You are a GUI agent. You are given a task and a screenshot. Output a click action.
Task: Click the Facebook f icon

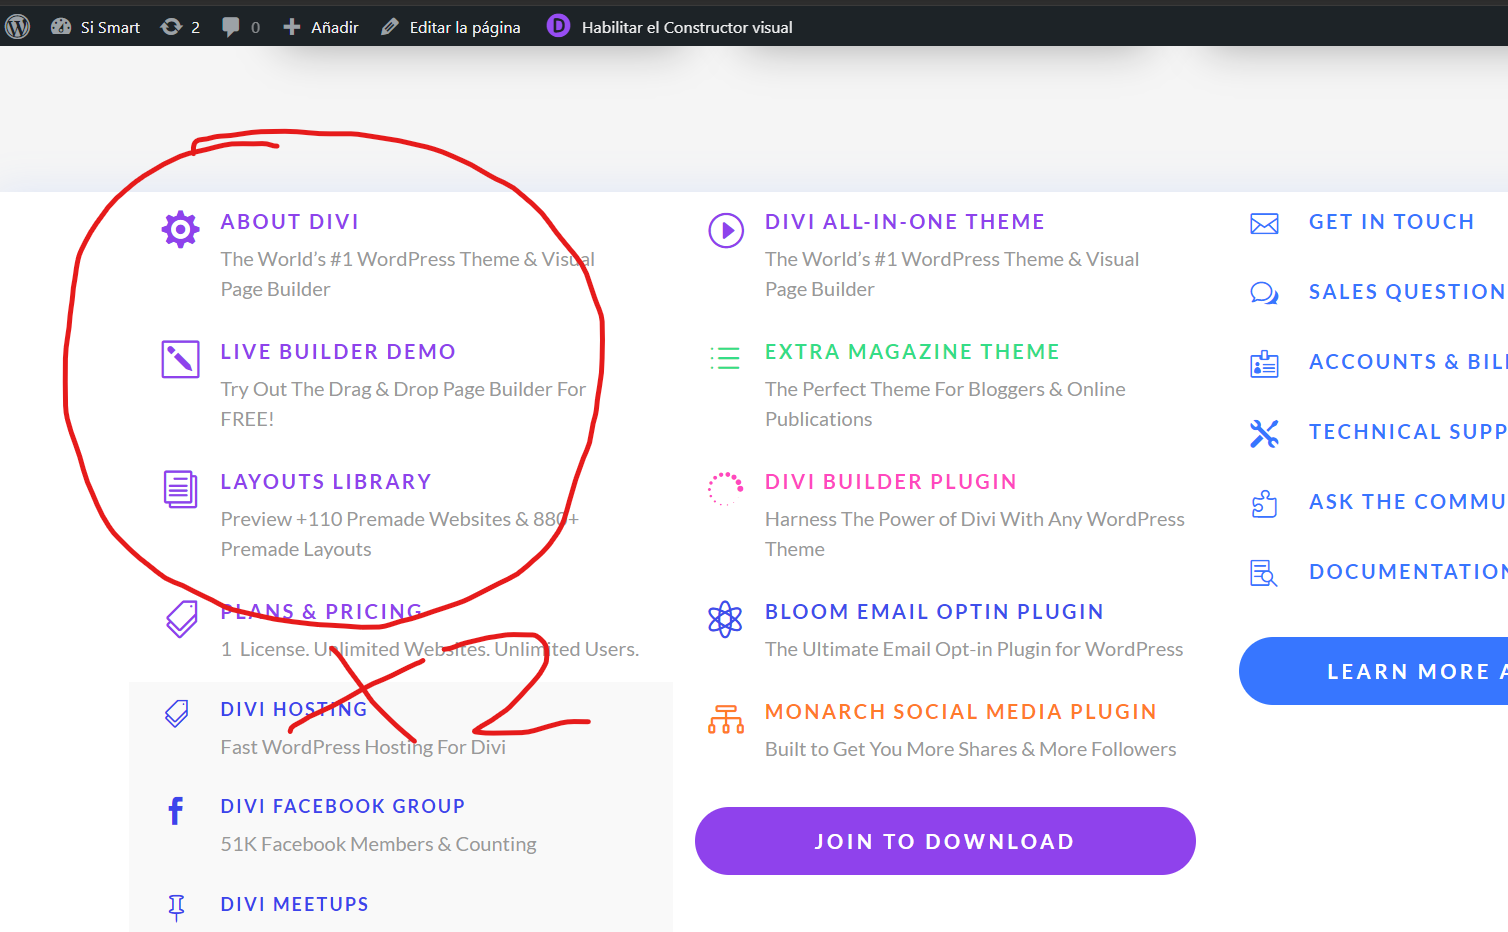(176, 810)
